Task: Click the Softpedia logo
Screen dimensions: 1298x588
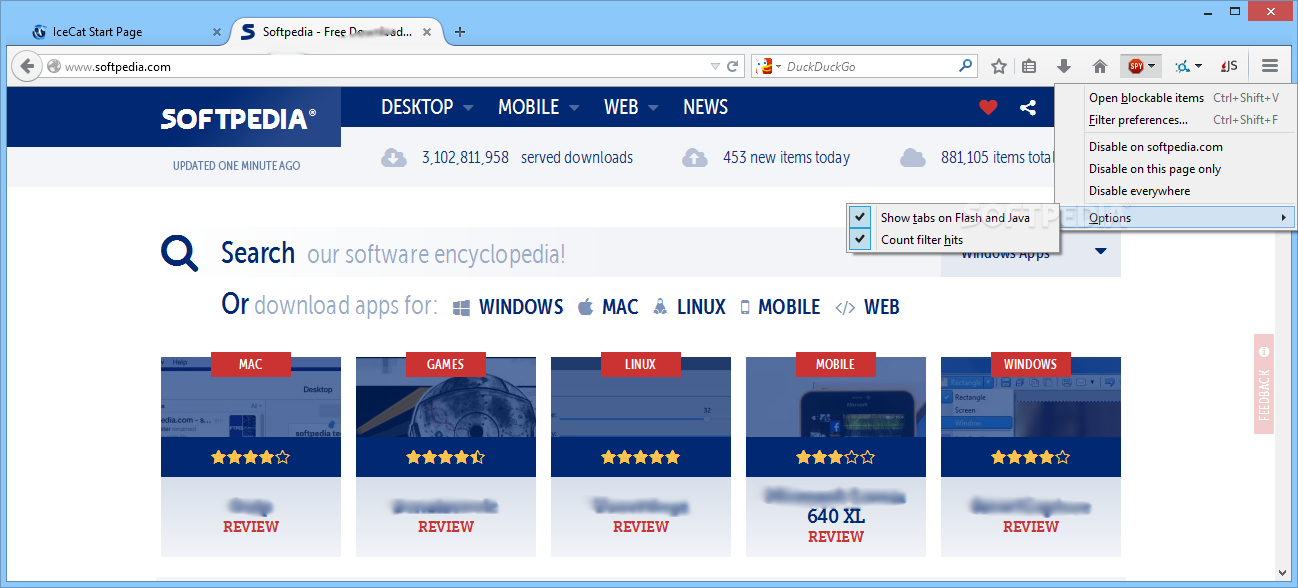Action: tap(238, 119)
